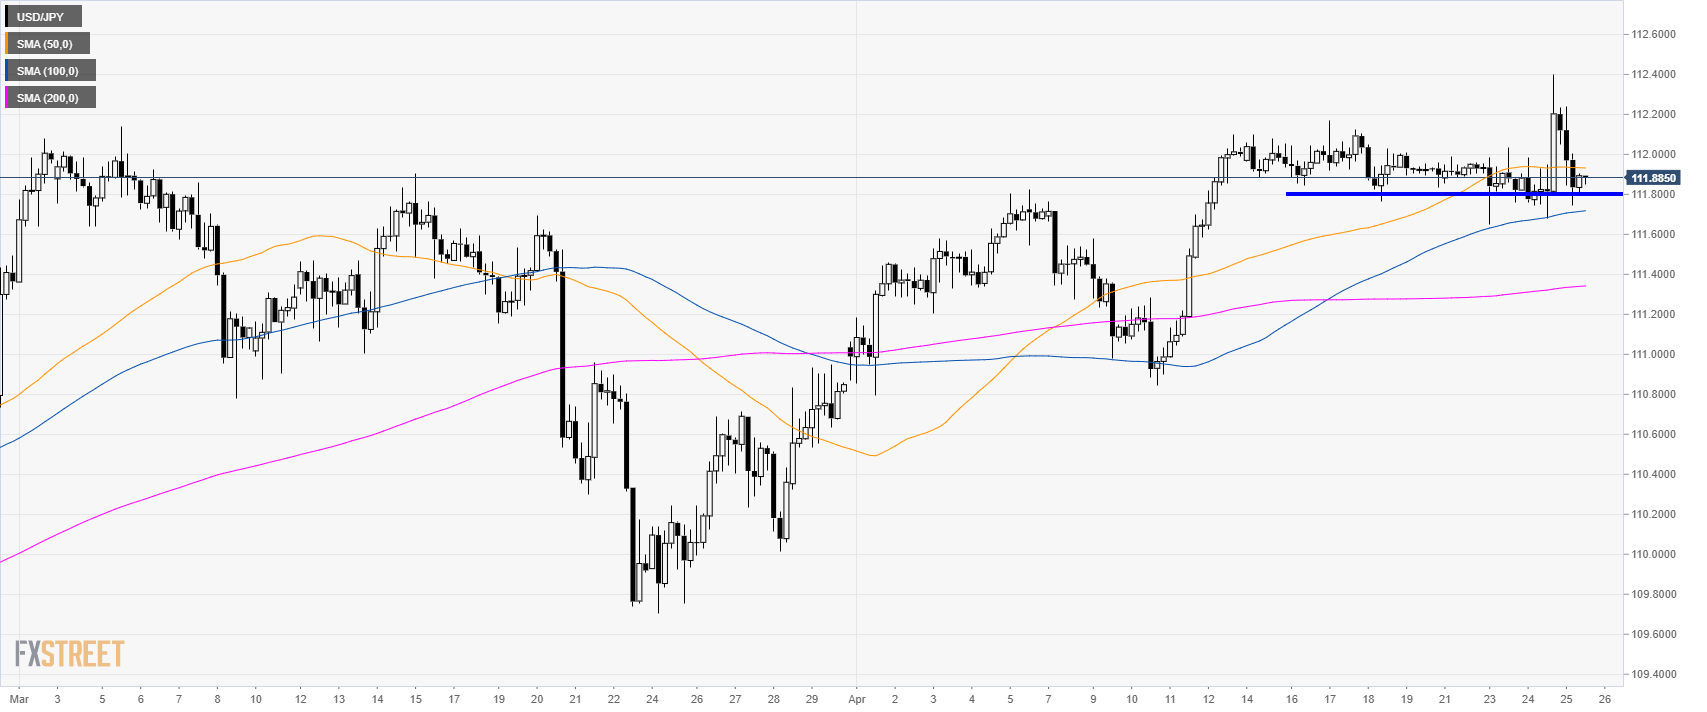1707x712 pixels.
Task: Click the 26 date label at far right
Action: click(x=1604, y=699)
